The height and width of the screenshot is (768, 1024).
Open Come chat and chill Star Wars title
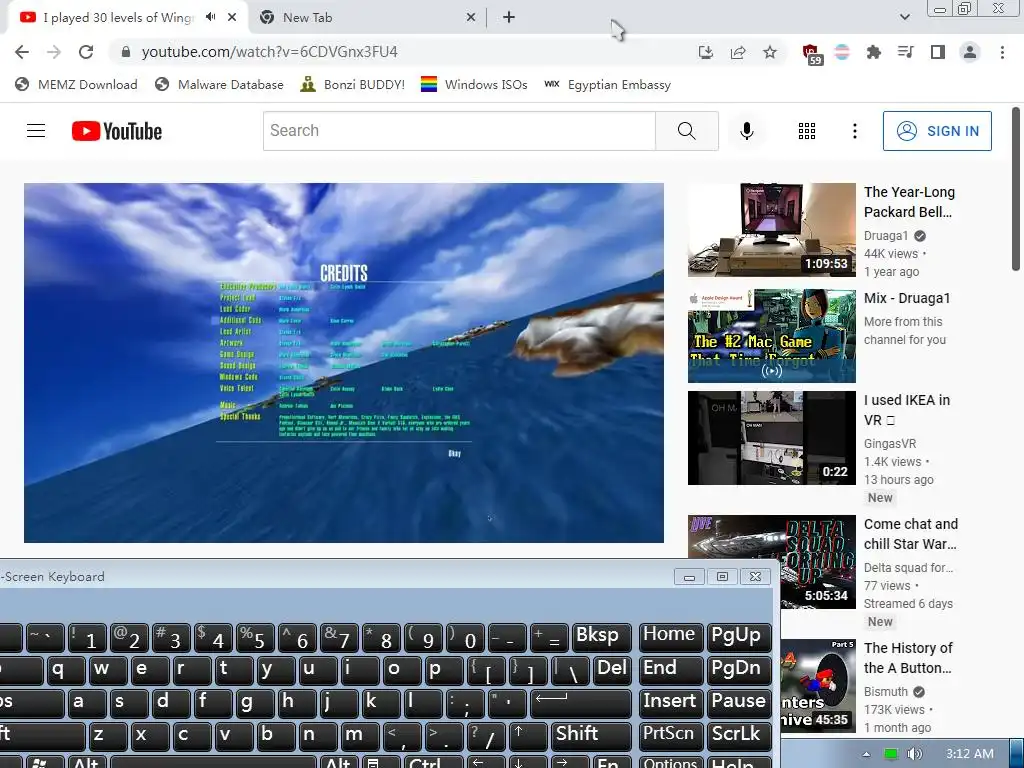(910, 534)
